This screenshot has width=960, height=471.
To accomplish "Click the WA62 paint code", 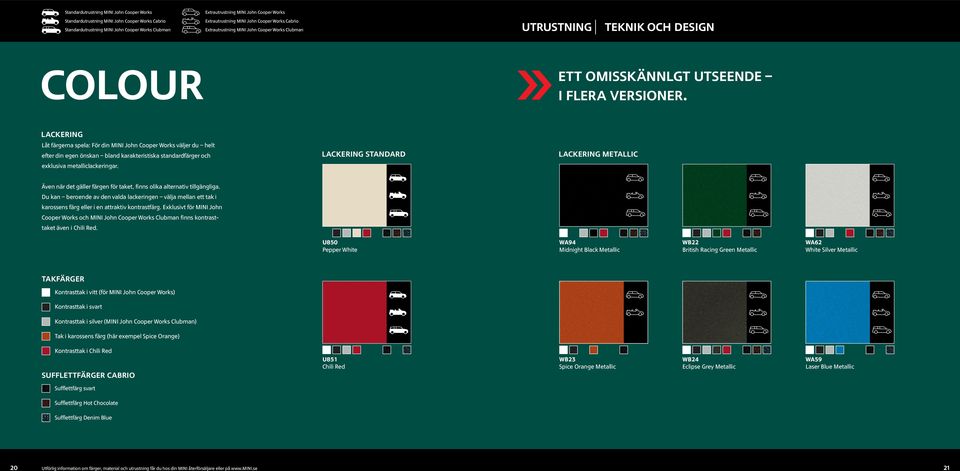I will [x=814, y=243].
